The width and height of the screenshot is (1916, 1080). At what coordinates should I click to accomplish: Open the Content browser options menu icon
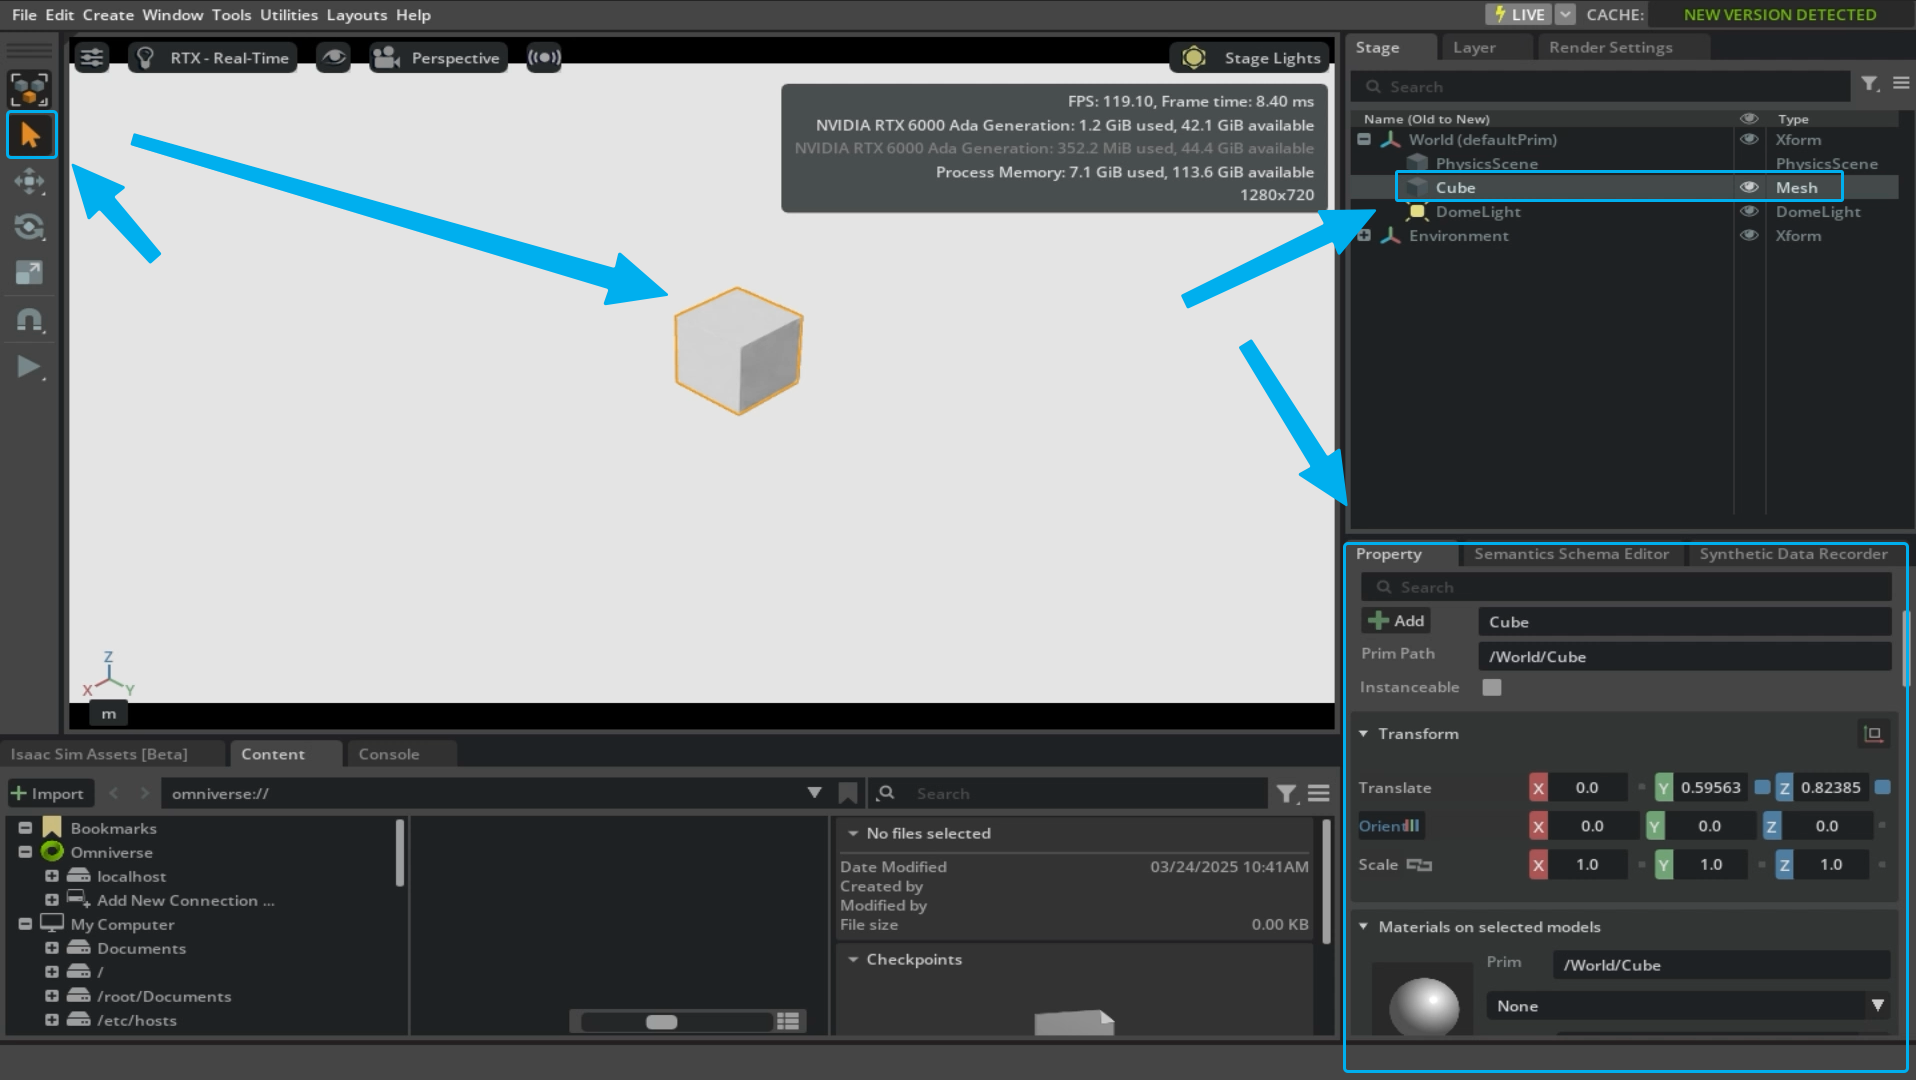tap(1319, 794)
